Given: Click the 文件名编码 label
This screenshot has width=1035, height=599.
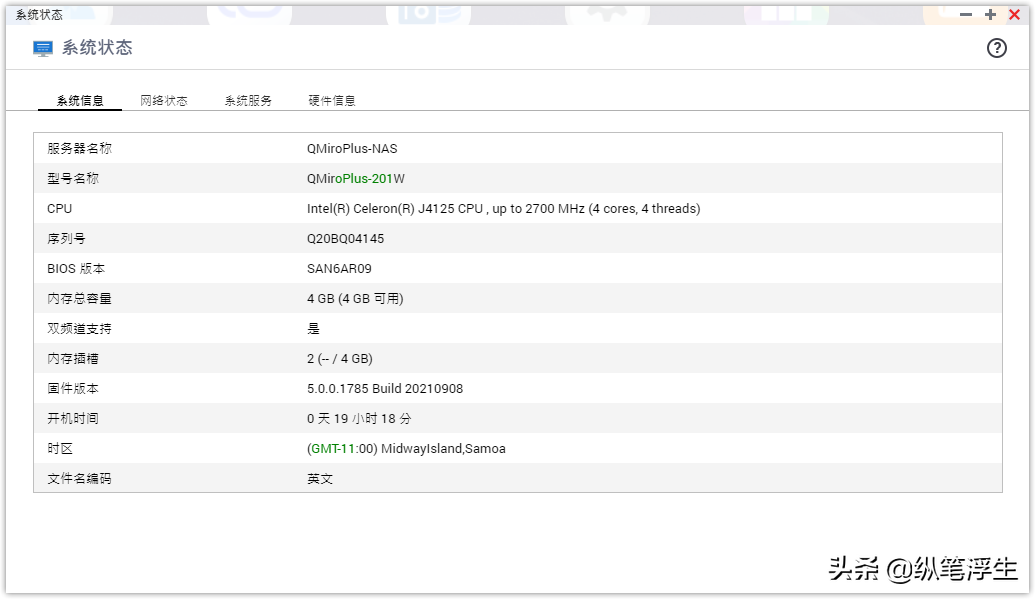Looking at the screenshot, I should 79,479.
